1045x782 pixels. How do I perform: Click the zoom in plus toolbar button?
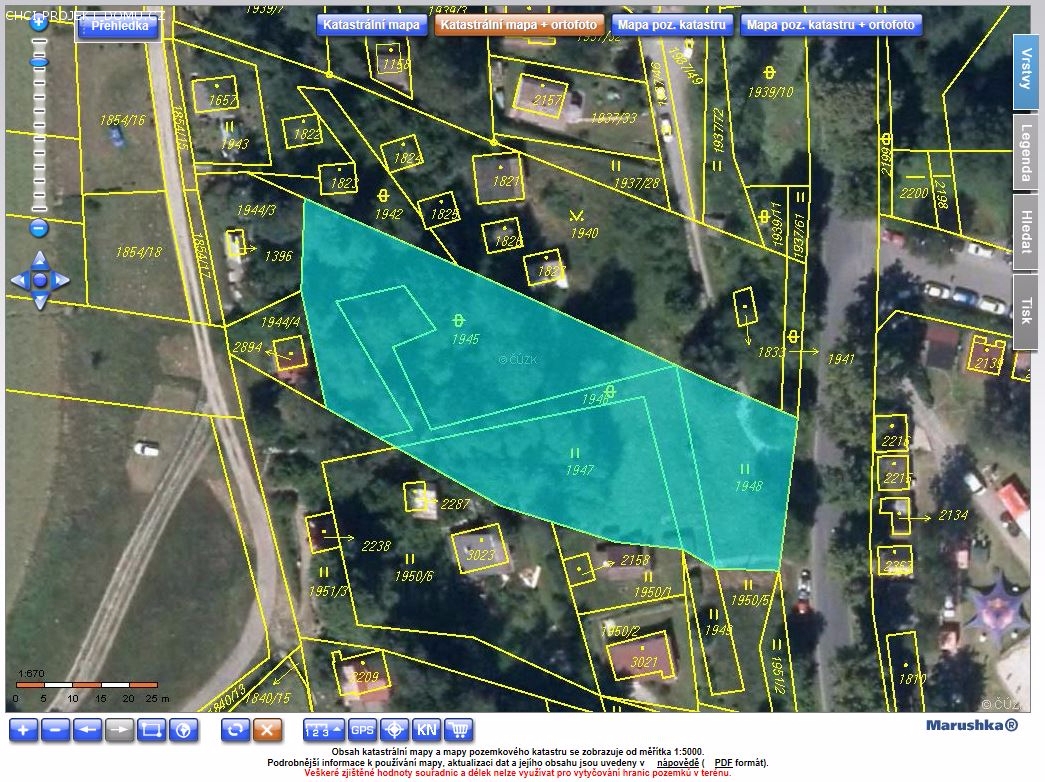coord(24,729)
